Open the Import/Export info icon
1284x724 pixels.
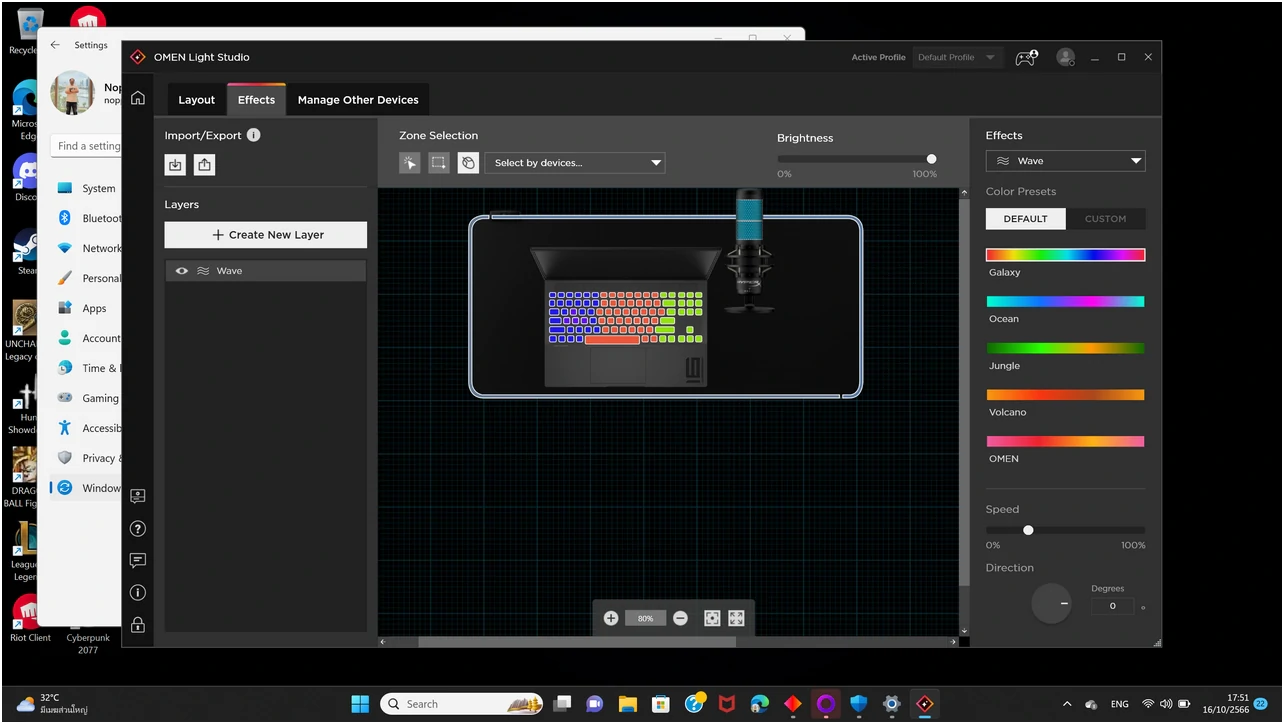254,135
